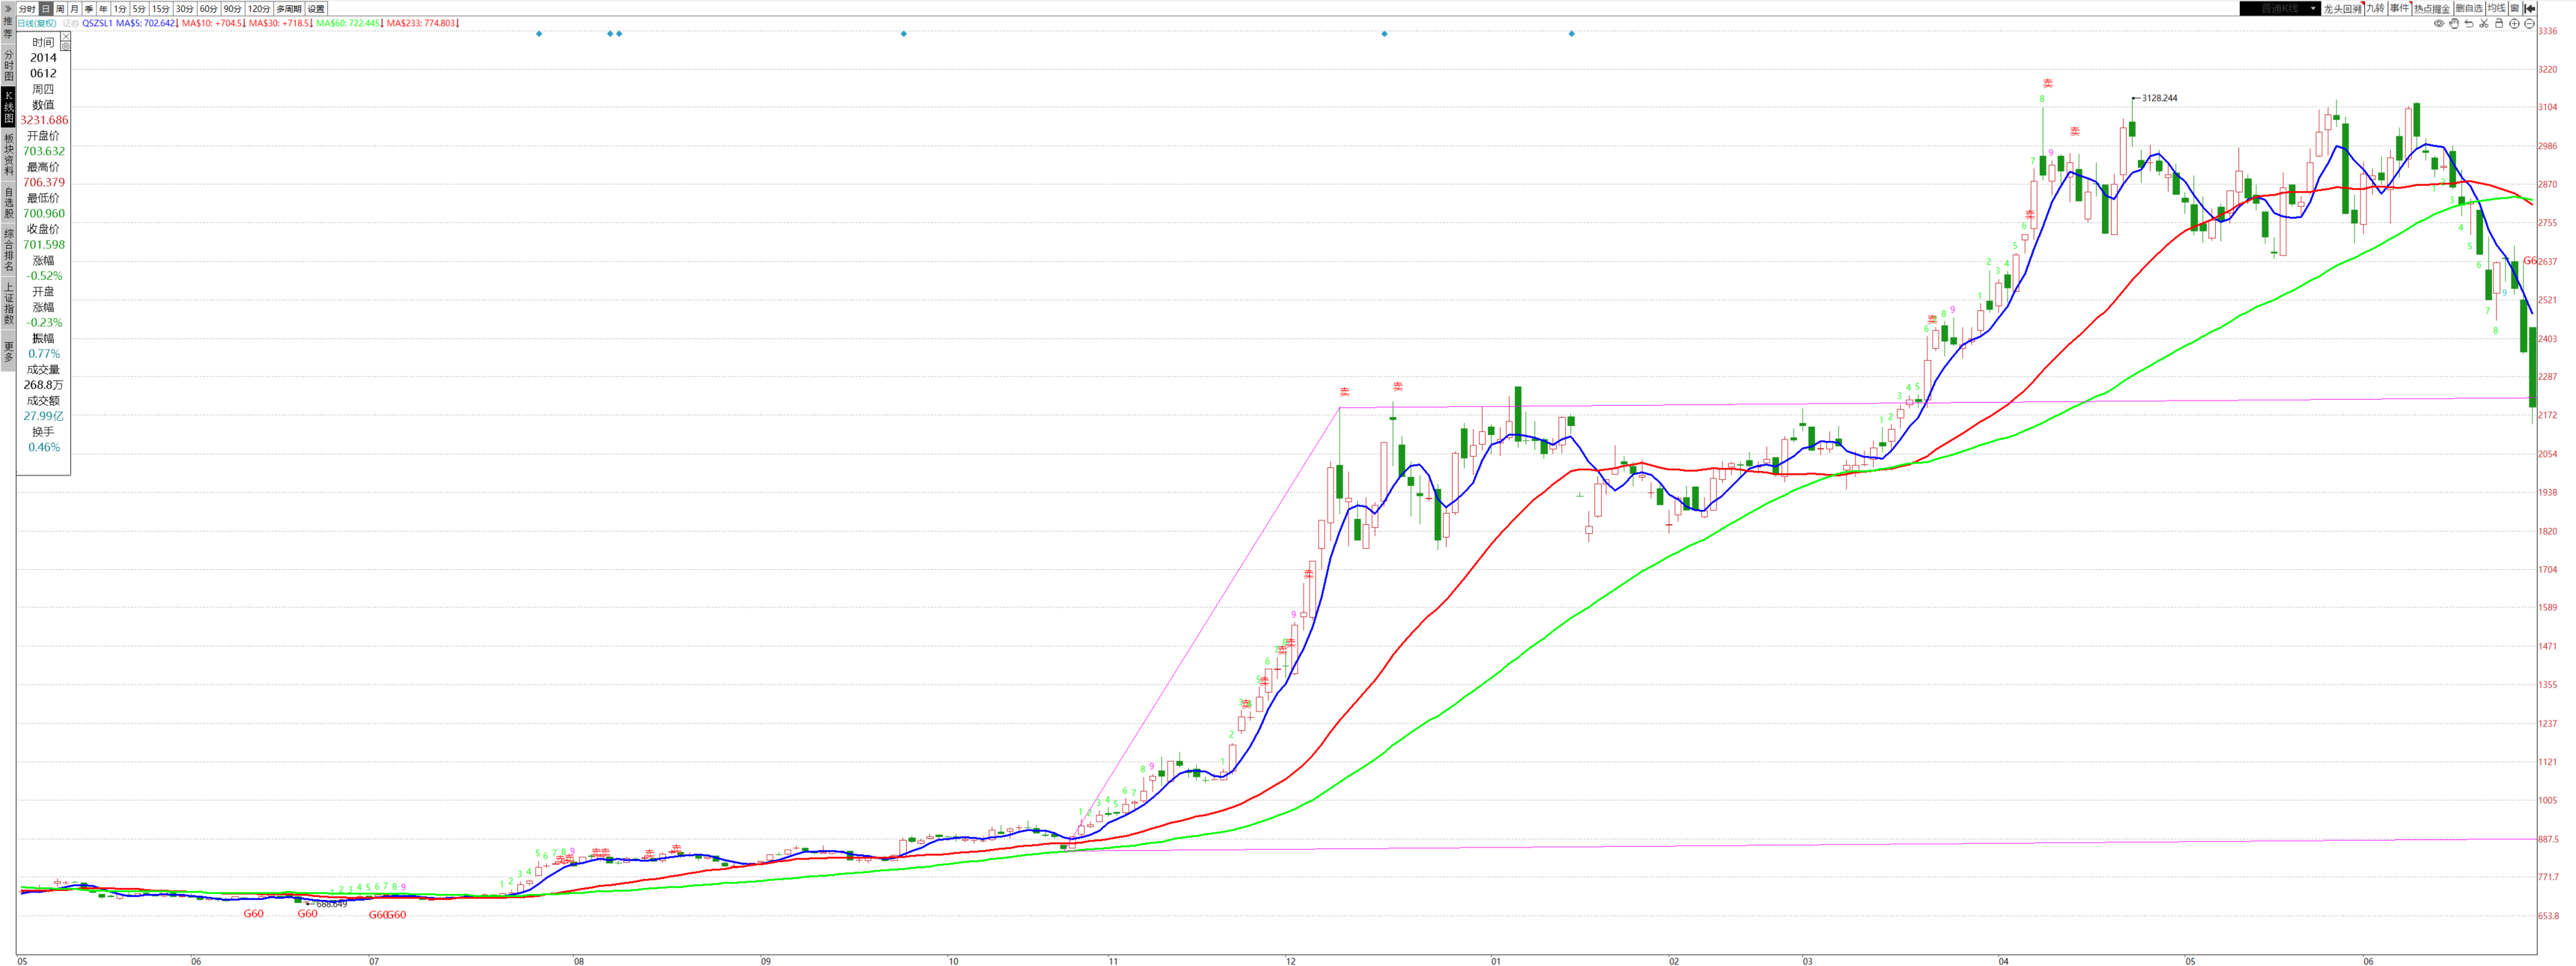Click the 窗 window button

click(2515, 8)
